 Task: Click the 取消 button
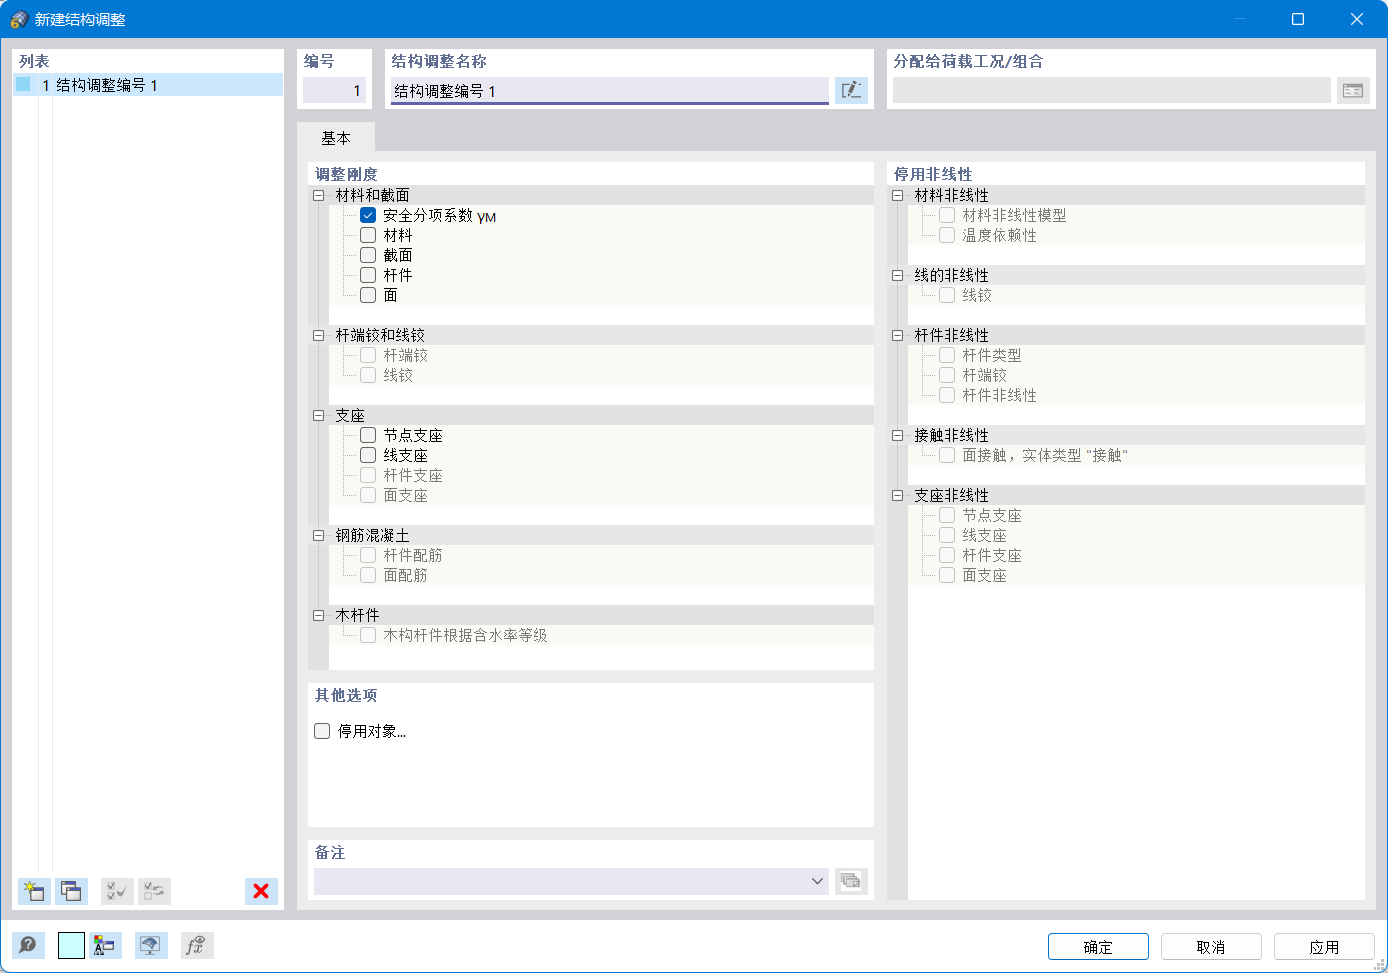pyautogui.click(x=1211, y=946)
